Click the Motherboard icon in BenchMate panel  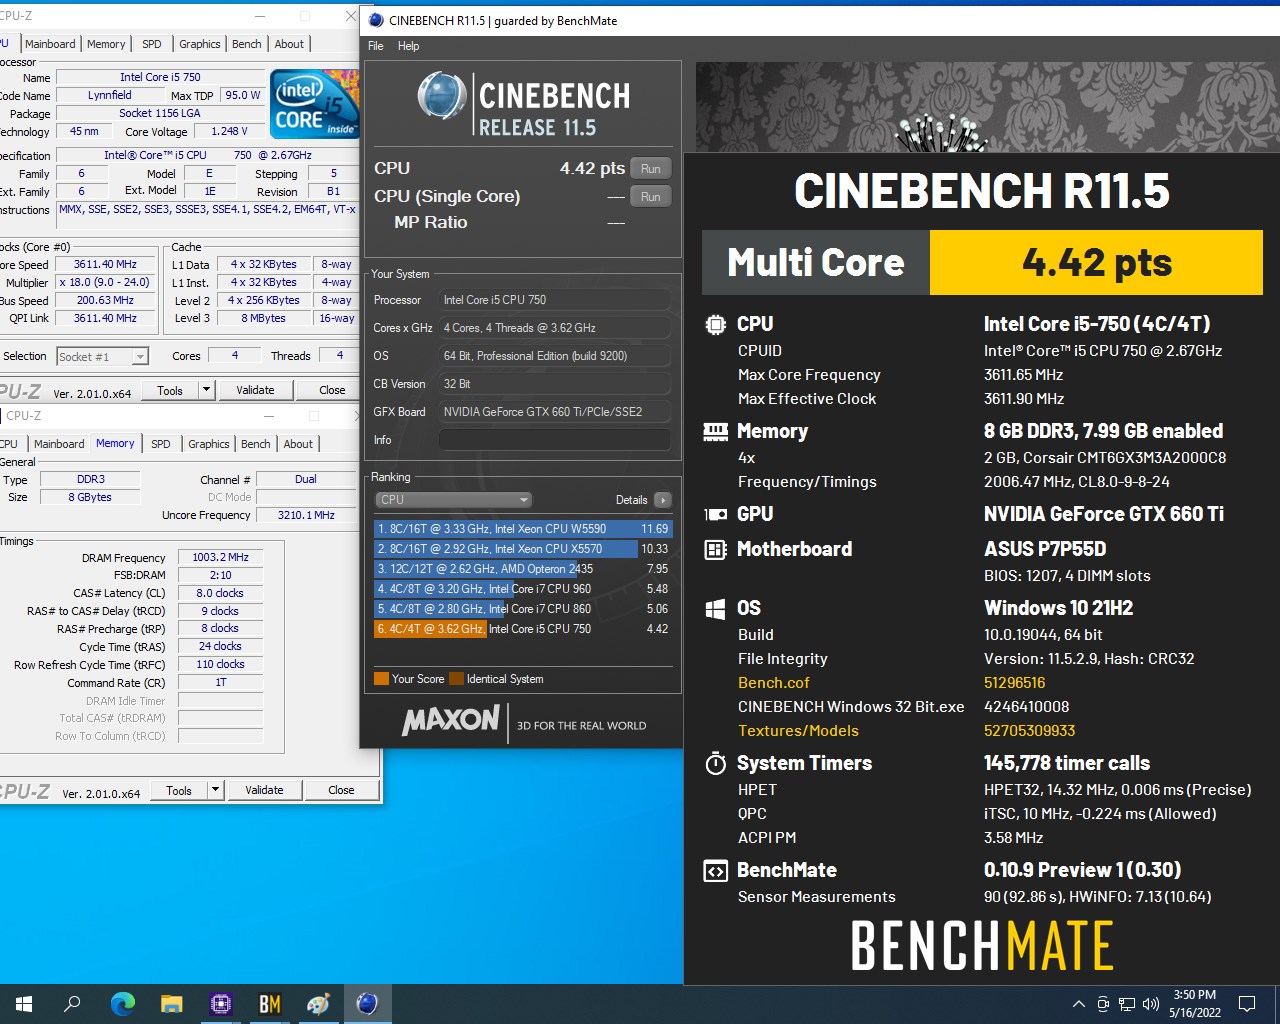715,549
